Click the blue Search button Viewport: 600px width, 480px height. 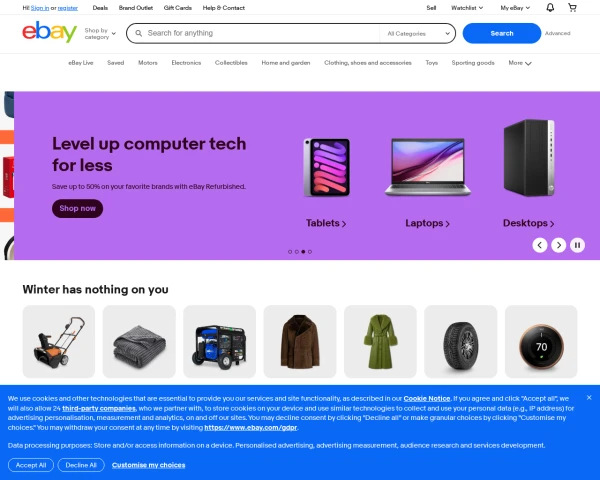pyautogui.click(x=502, y=33)
